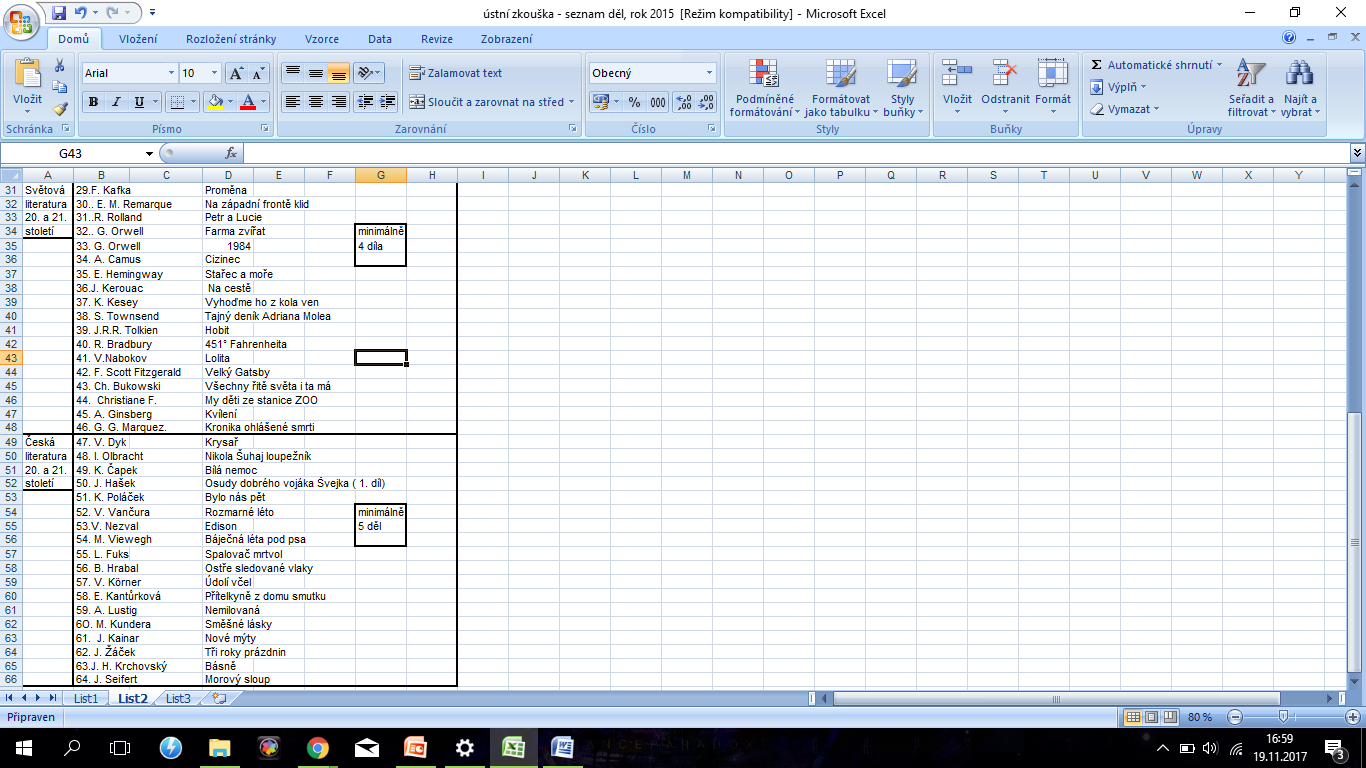Screen dimensions: 1366x768
Task: Toggle bold formatting
Action: pos(93,102)
